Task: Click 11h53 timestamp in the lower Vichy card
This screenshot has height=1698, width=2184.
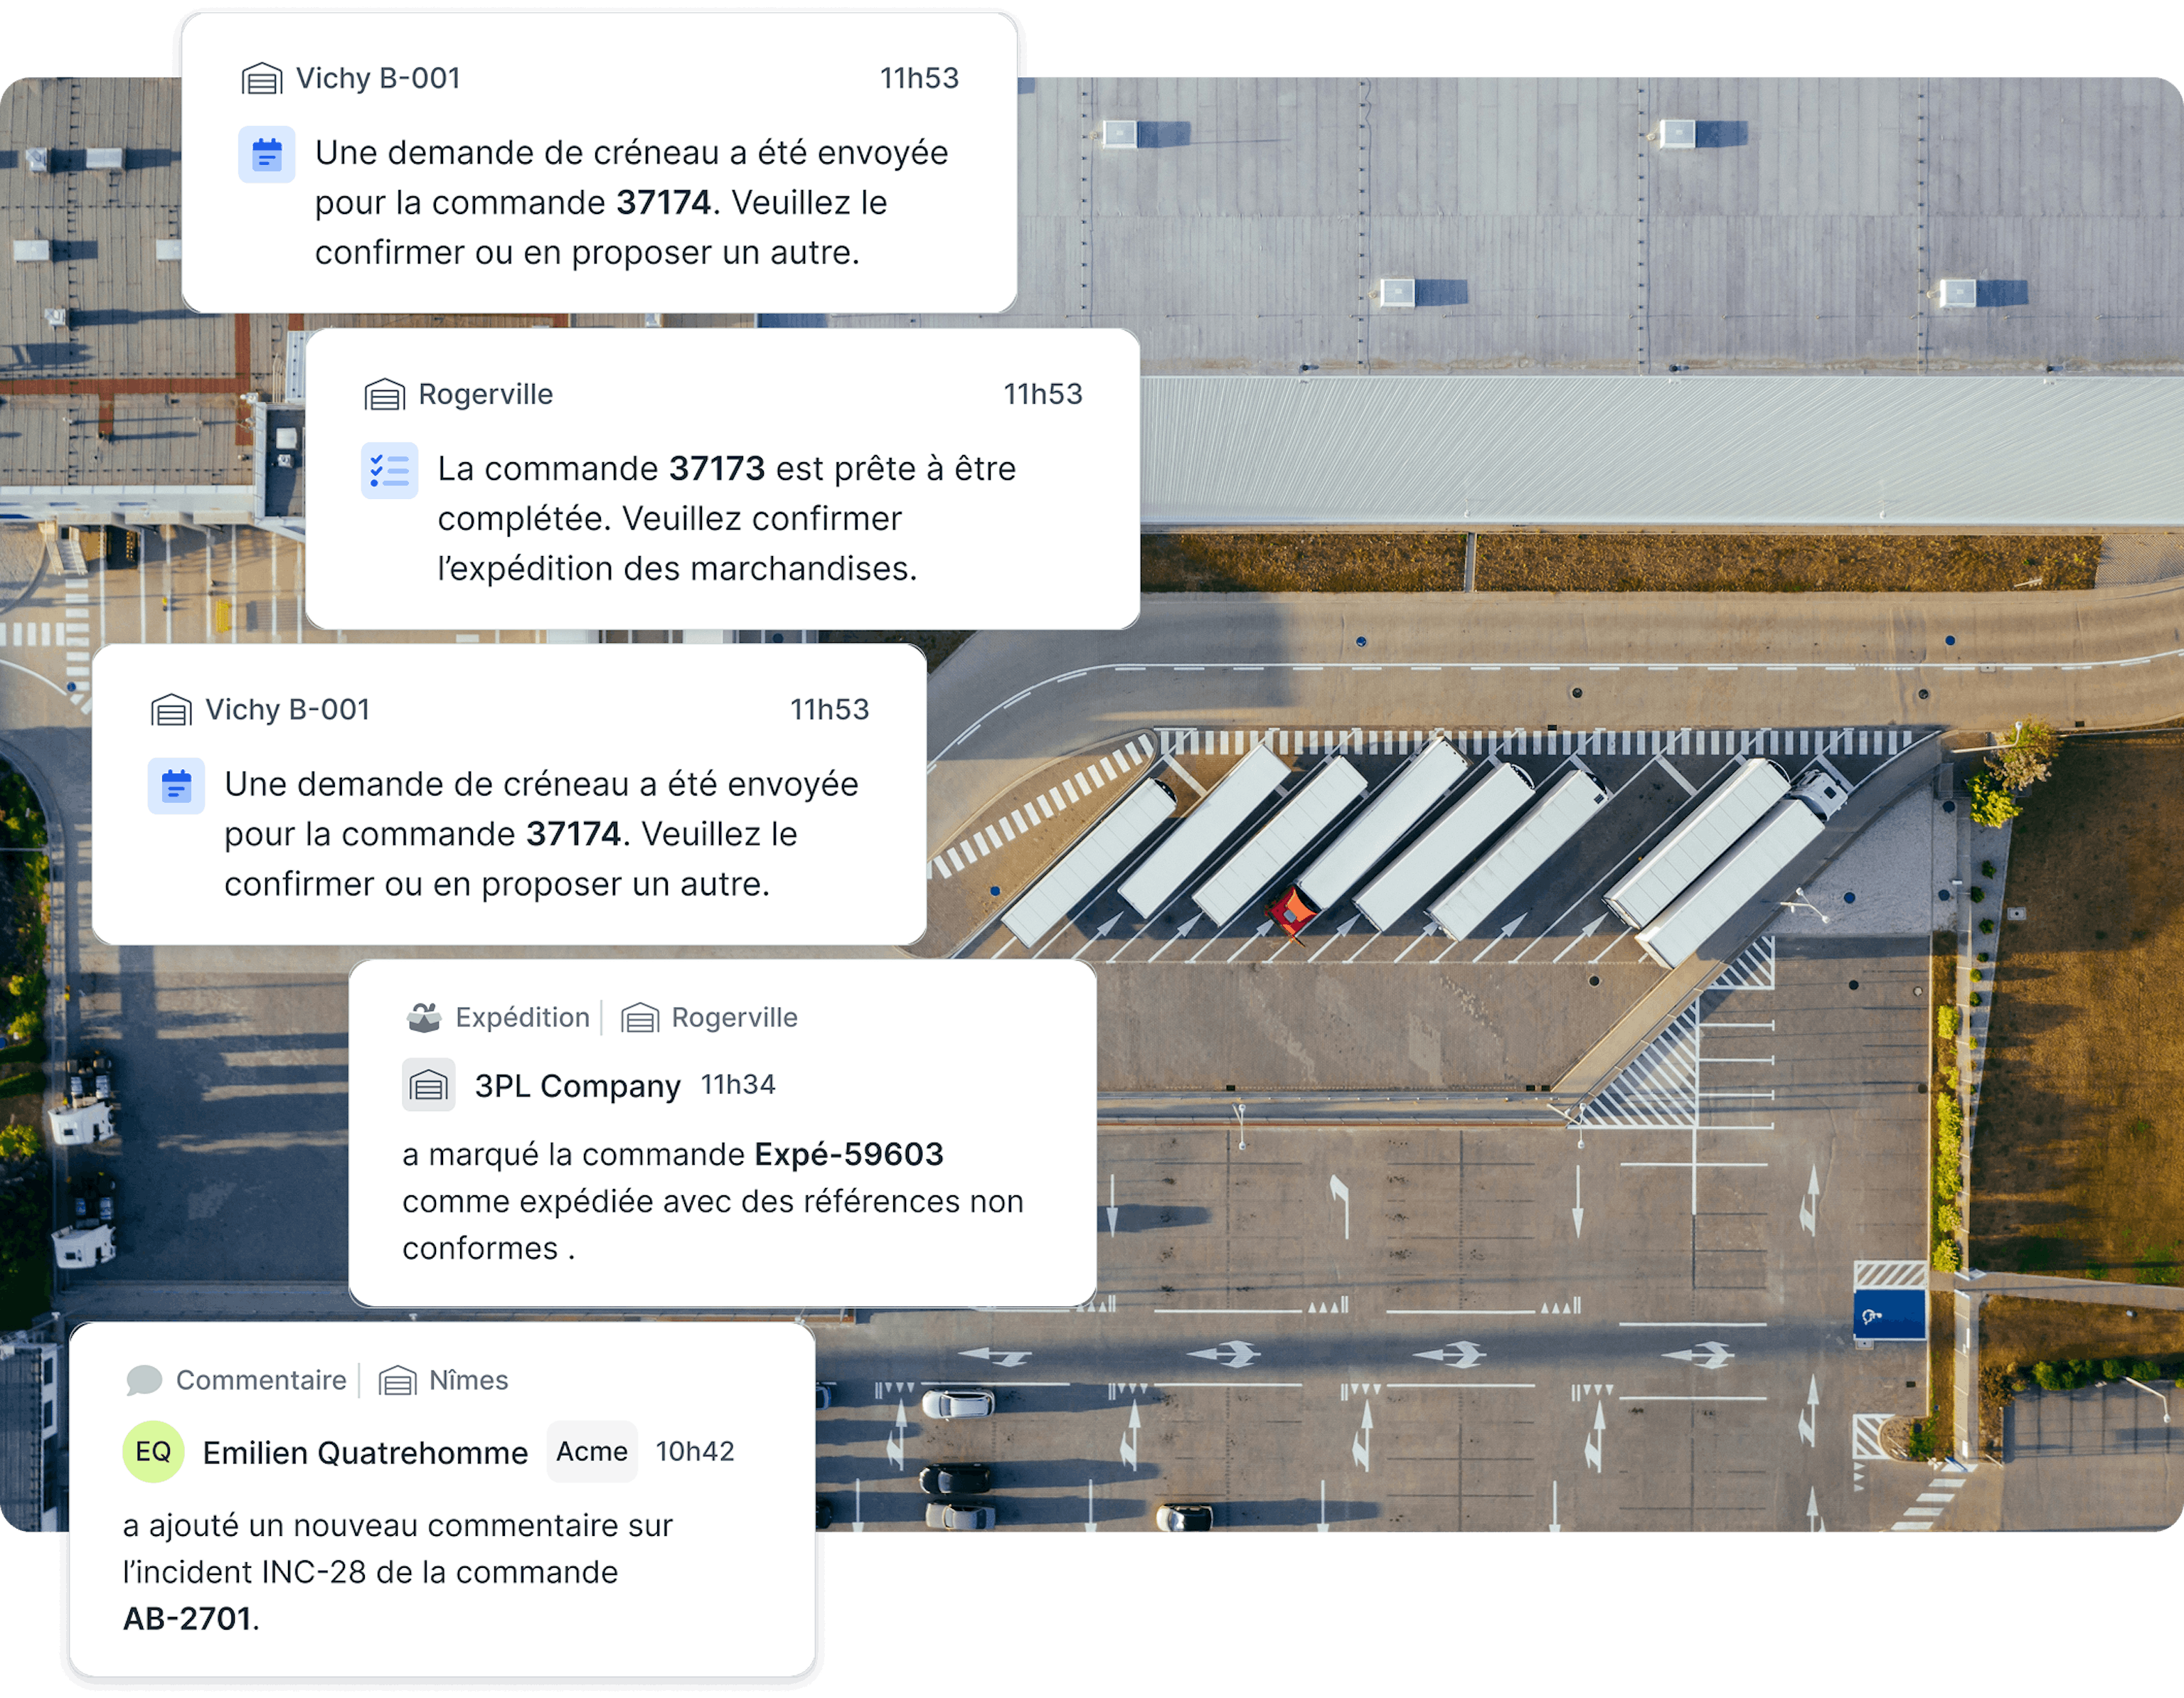Action: point(830,709)
